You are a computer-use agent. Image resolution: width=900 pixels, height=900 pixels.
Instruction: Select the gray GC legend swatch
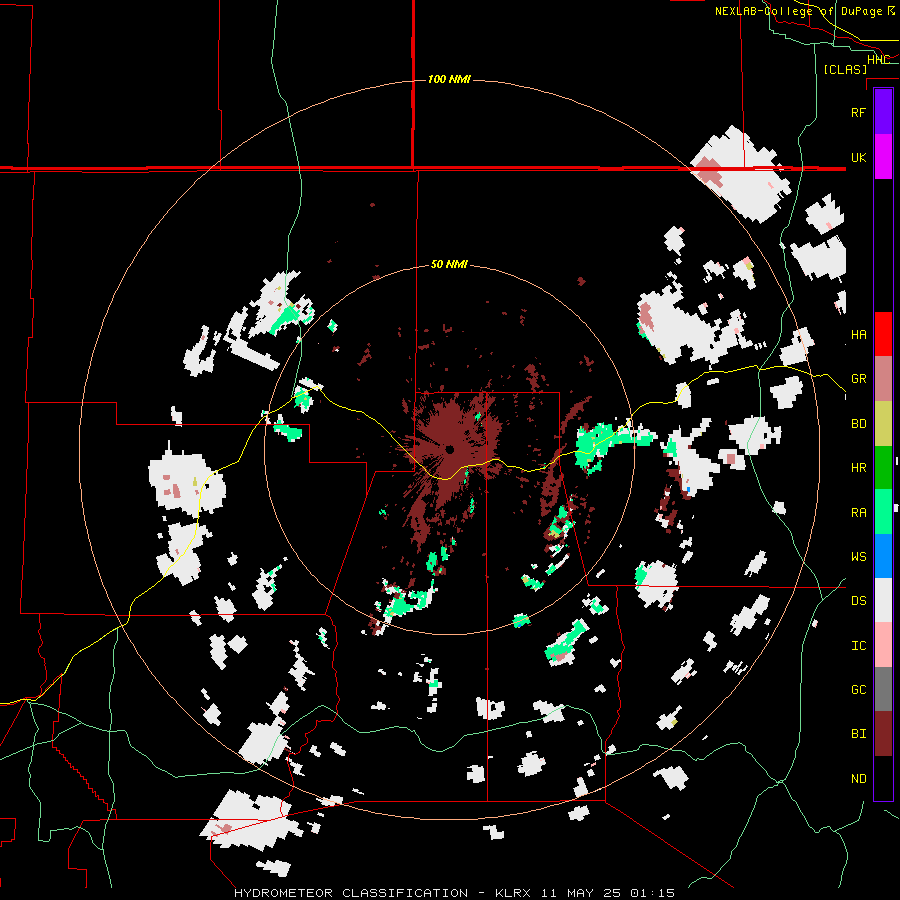click(x=883, y=689)
